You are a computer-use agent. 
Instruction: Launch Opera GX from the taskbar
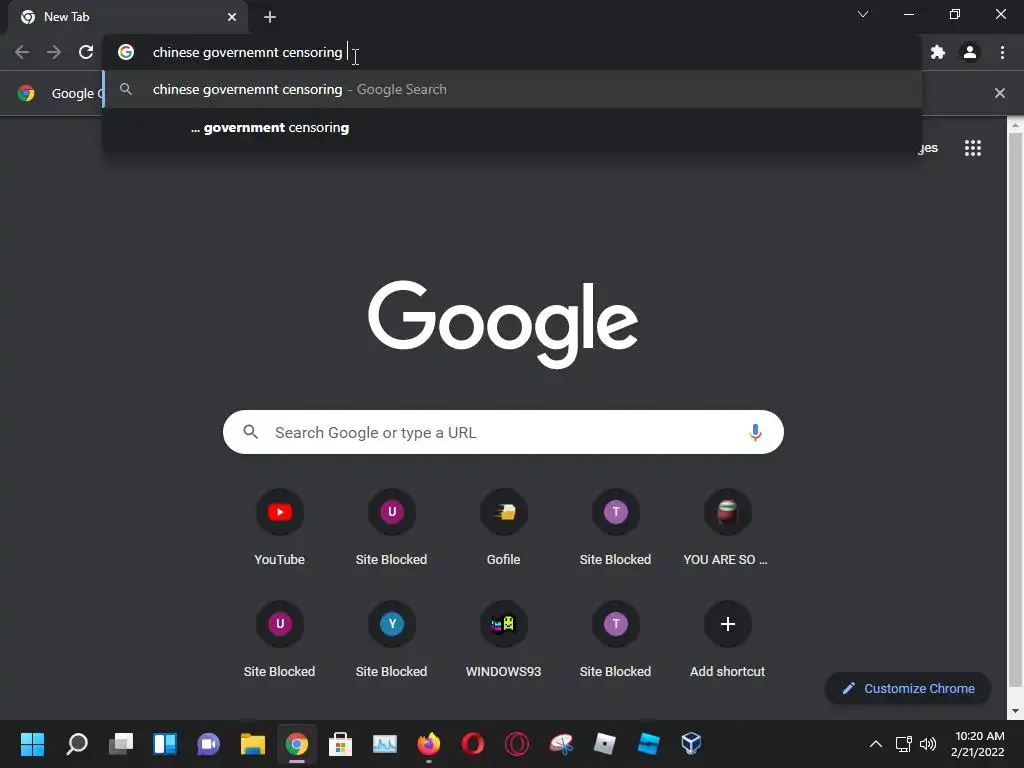[517, 744]
